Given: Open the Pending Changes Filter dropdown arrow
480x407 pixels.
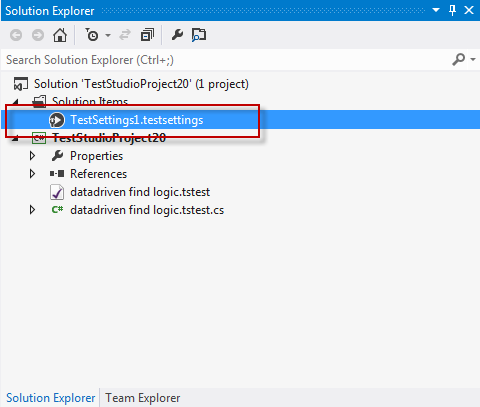Looking at the screenshot, I should pos(108,35).
